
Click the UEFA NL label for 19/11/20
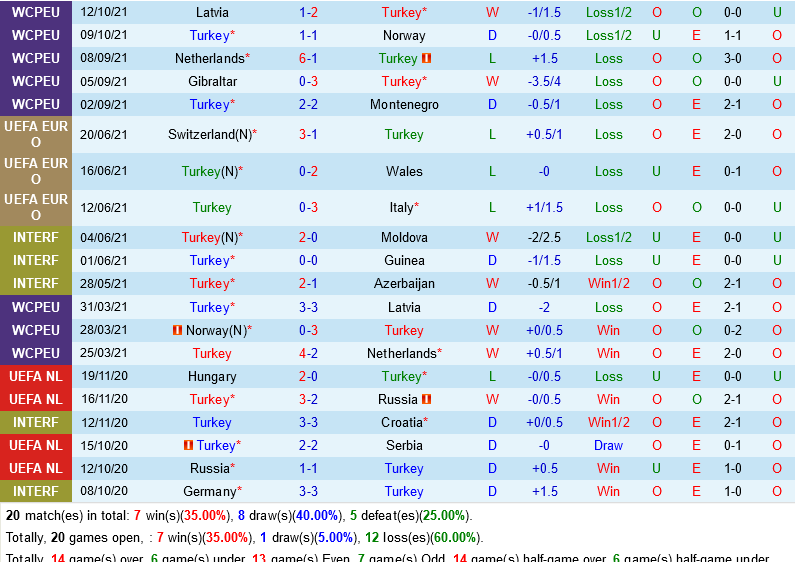[x=35, y=376]
